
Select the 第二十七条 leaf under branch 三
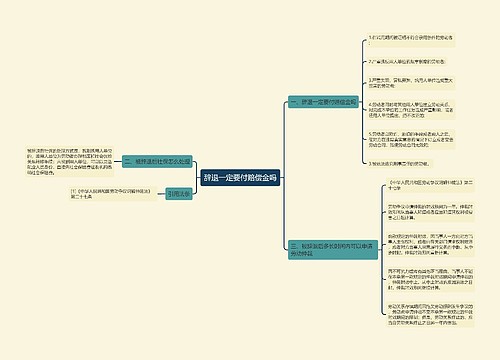coord(430,185)
